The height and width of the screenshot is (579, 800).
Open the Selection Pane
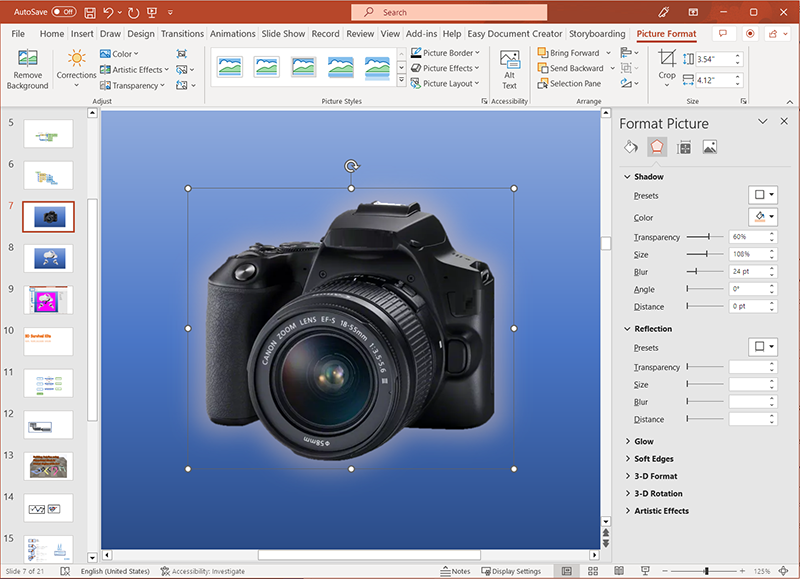(x=569, y=83)
